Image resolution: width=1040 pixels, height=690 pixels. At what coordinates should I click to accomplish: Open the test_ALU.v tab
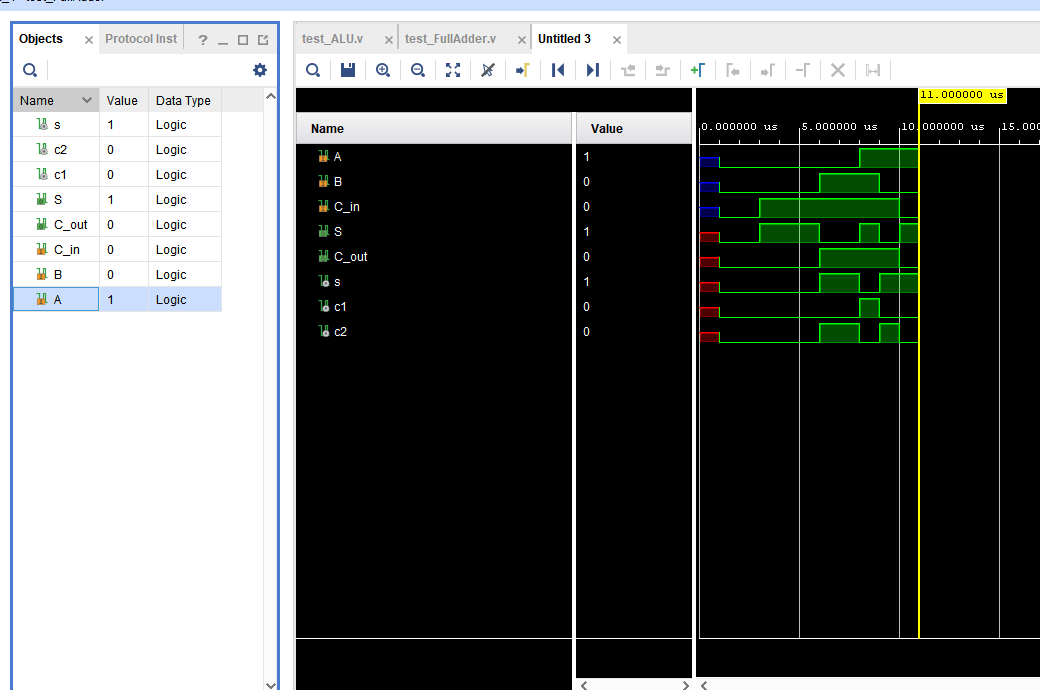pyautogui.click(x=332, y=38)
